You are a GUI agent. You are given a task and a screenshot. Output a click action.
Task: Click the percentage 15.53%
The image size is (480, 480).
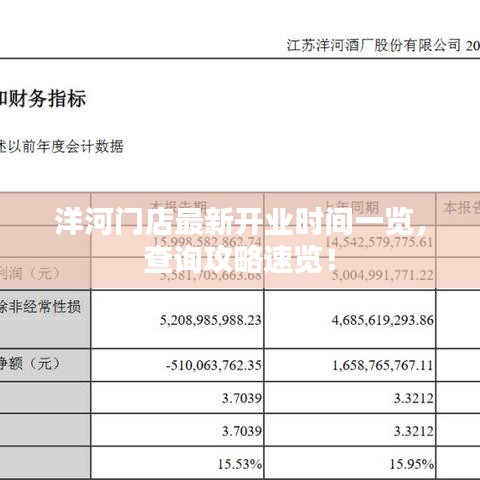pos(240,464)
